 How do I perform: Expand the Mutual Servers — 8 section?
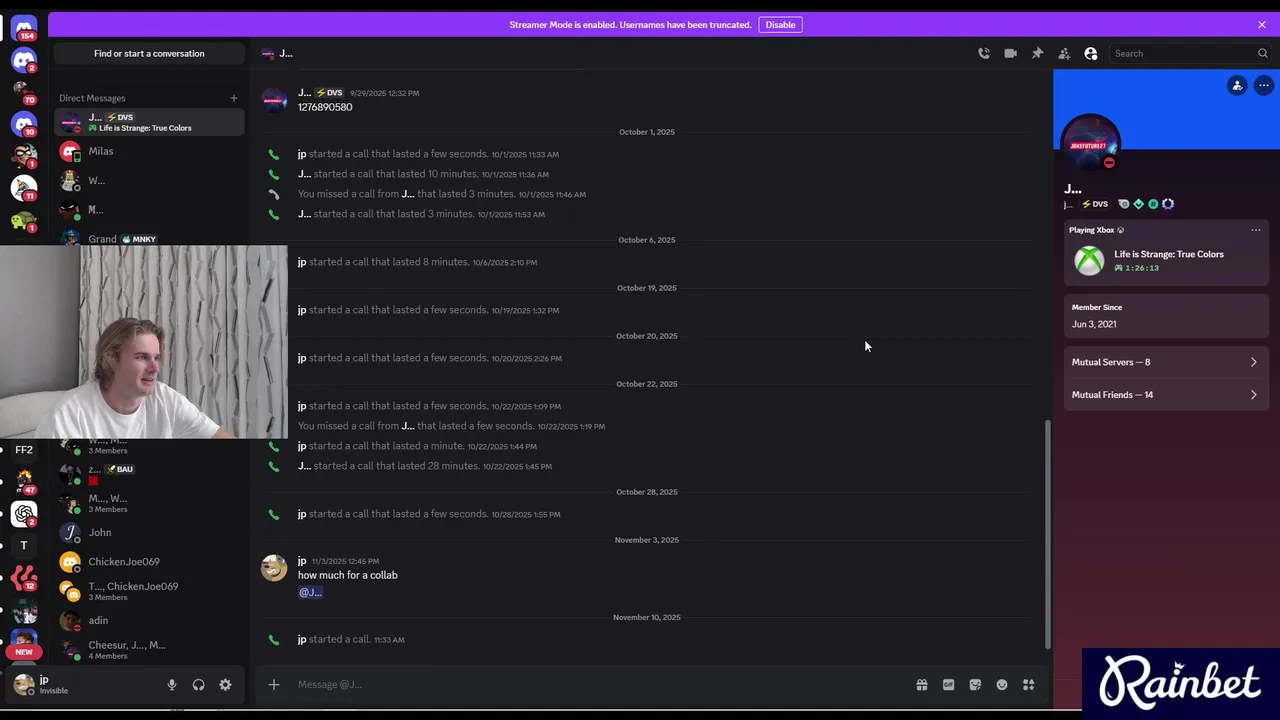tap(1165, 362)
